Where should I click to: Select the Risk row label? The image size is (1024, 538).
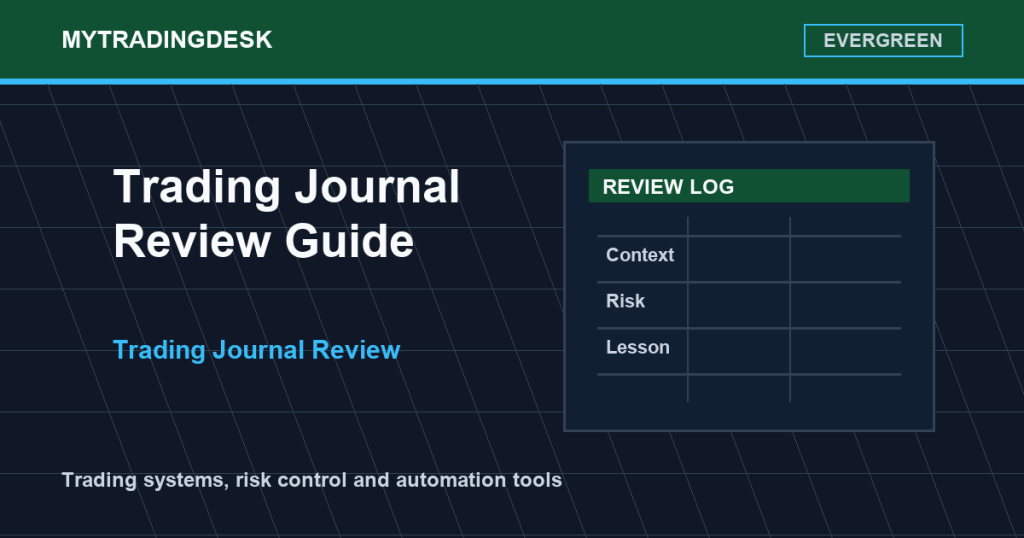625,301
